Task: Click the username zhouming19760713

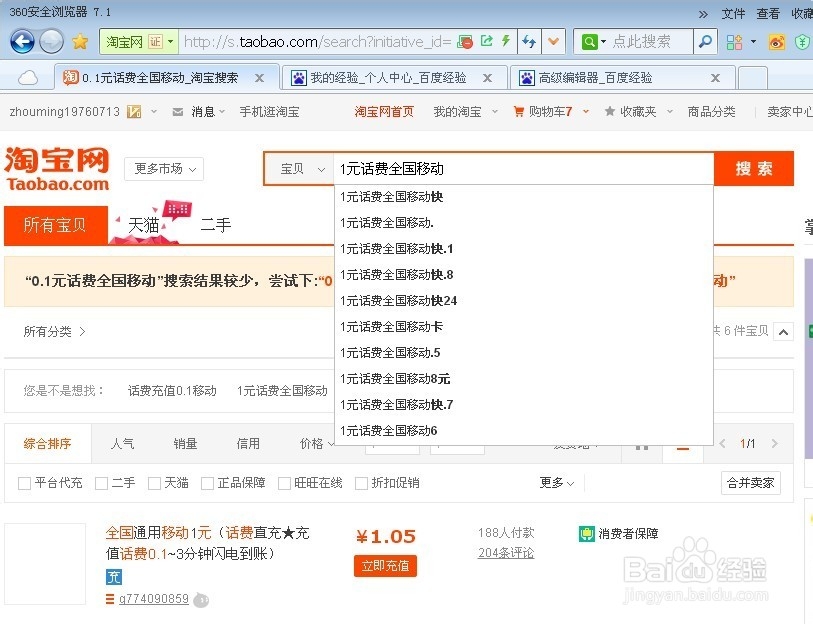Action: (64, 112)
